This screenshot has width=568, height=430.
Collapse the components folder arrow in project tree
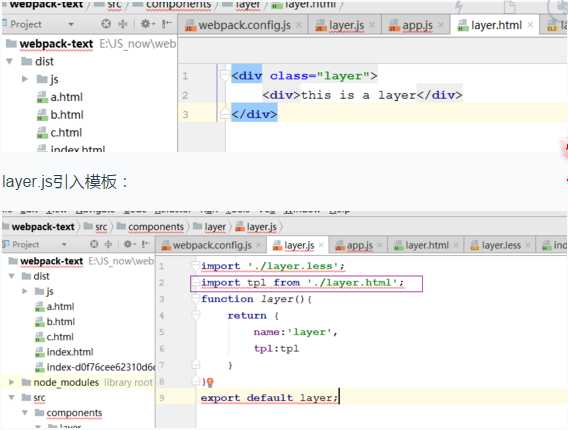(x=25, y=413)
